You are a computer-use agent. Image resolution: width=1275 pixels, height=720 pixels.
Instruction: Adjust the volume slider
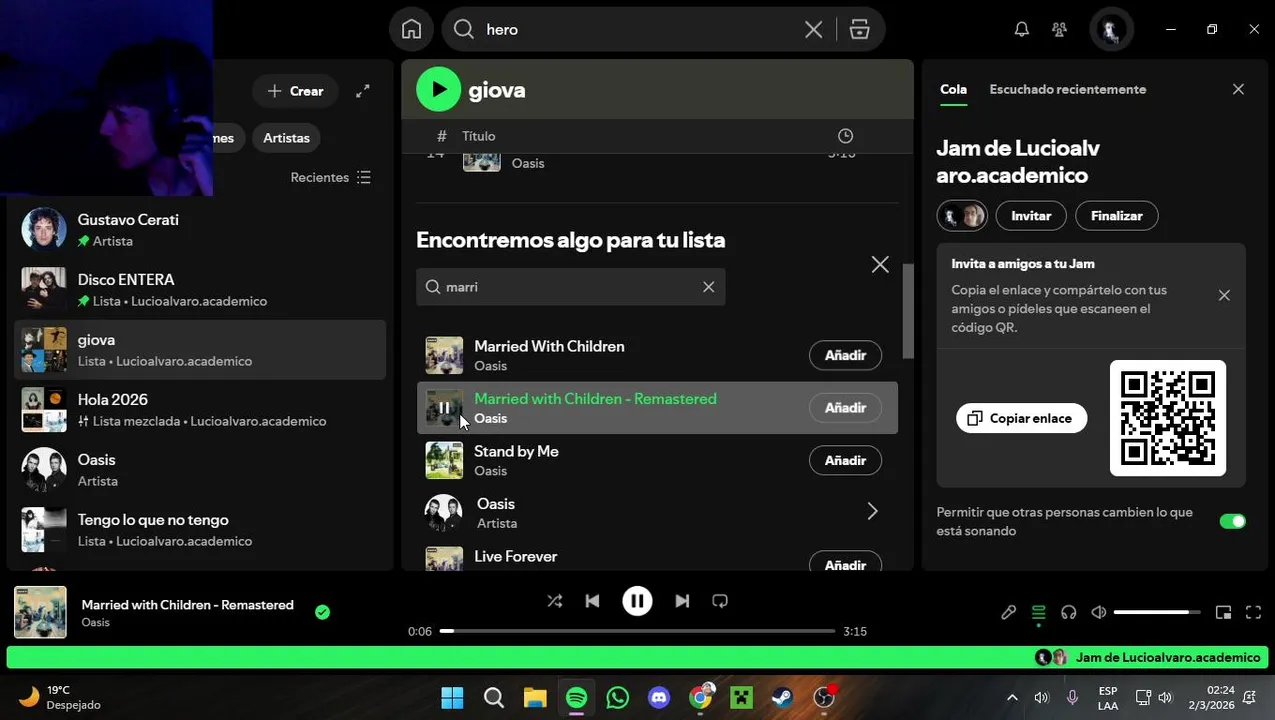click(1157, 612)
